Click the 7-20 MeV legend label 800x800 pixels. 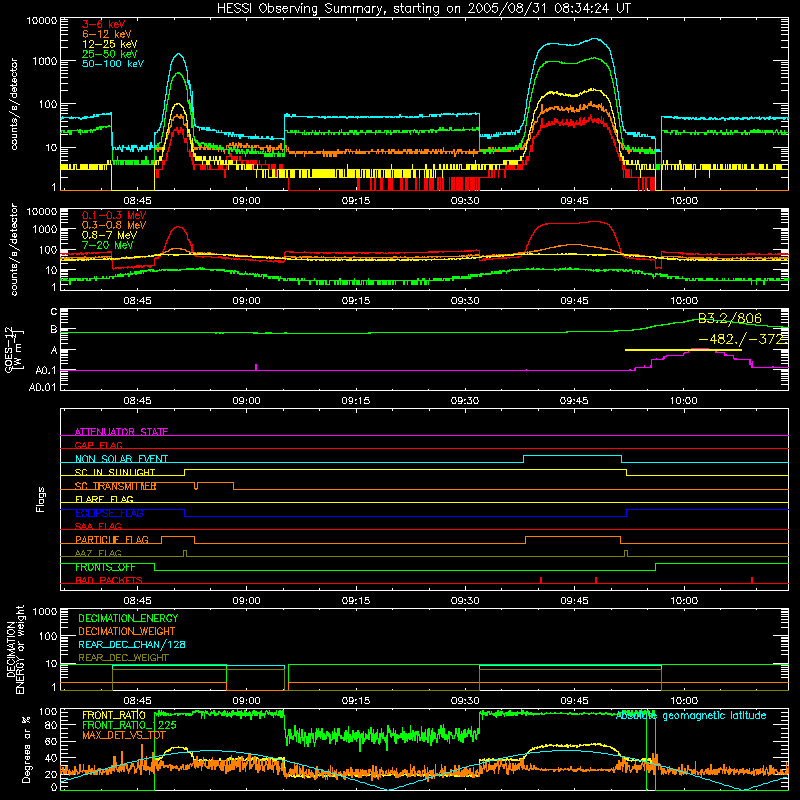(x=108, y=245)
